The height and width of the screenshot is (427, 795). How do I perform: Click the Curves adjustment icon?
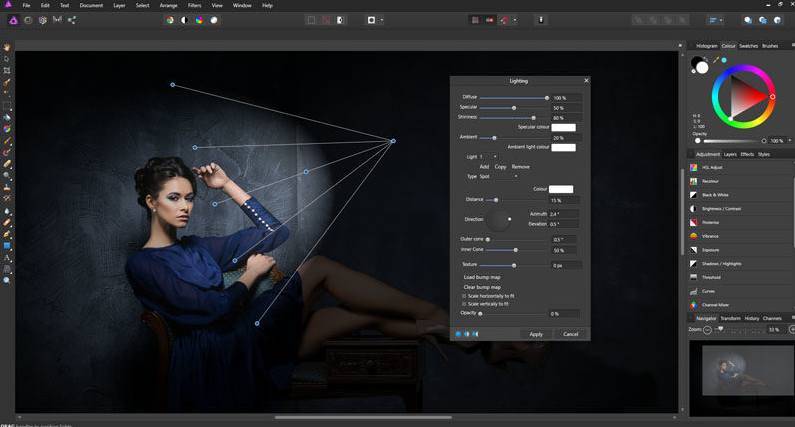point(694,291)
